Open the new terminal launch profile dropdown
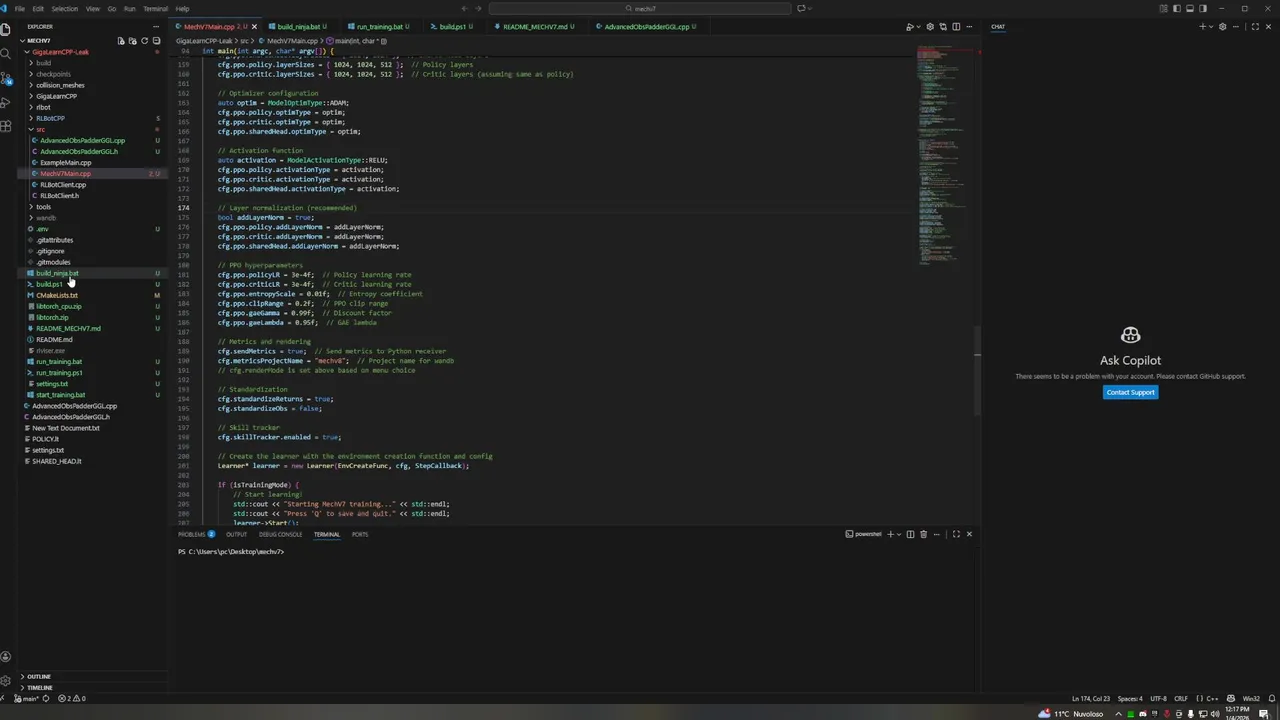The height and width of the screenshot is (720, 1280). (899, 534)
